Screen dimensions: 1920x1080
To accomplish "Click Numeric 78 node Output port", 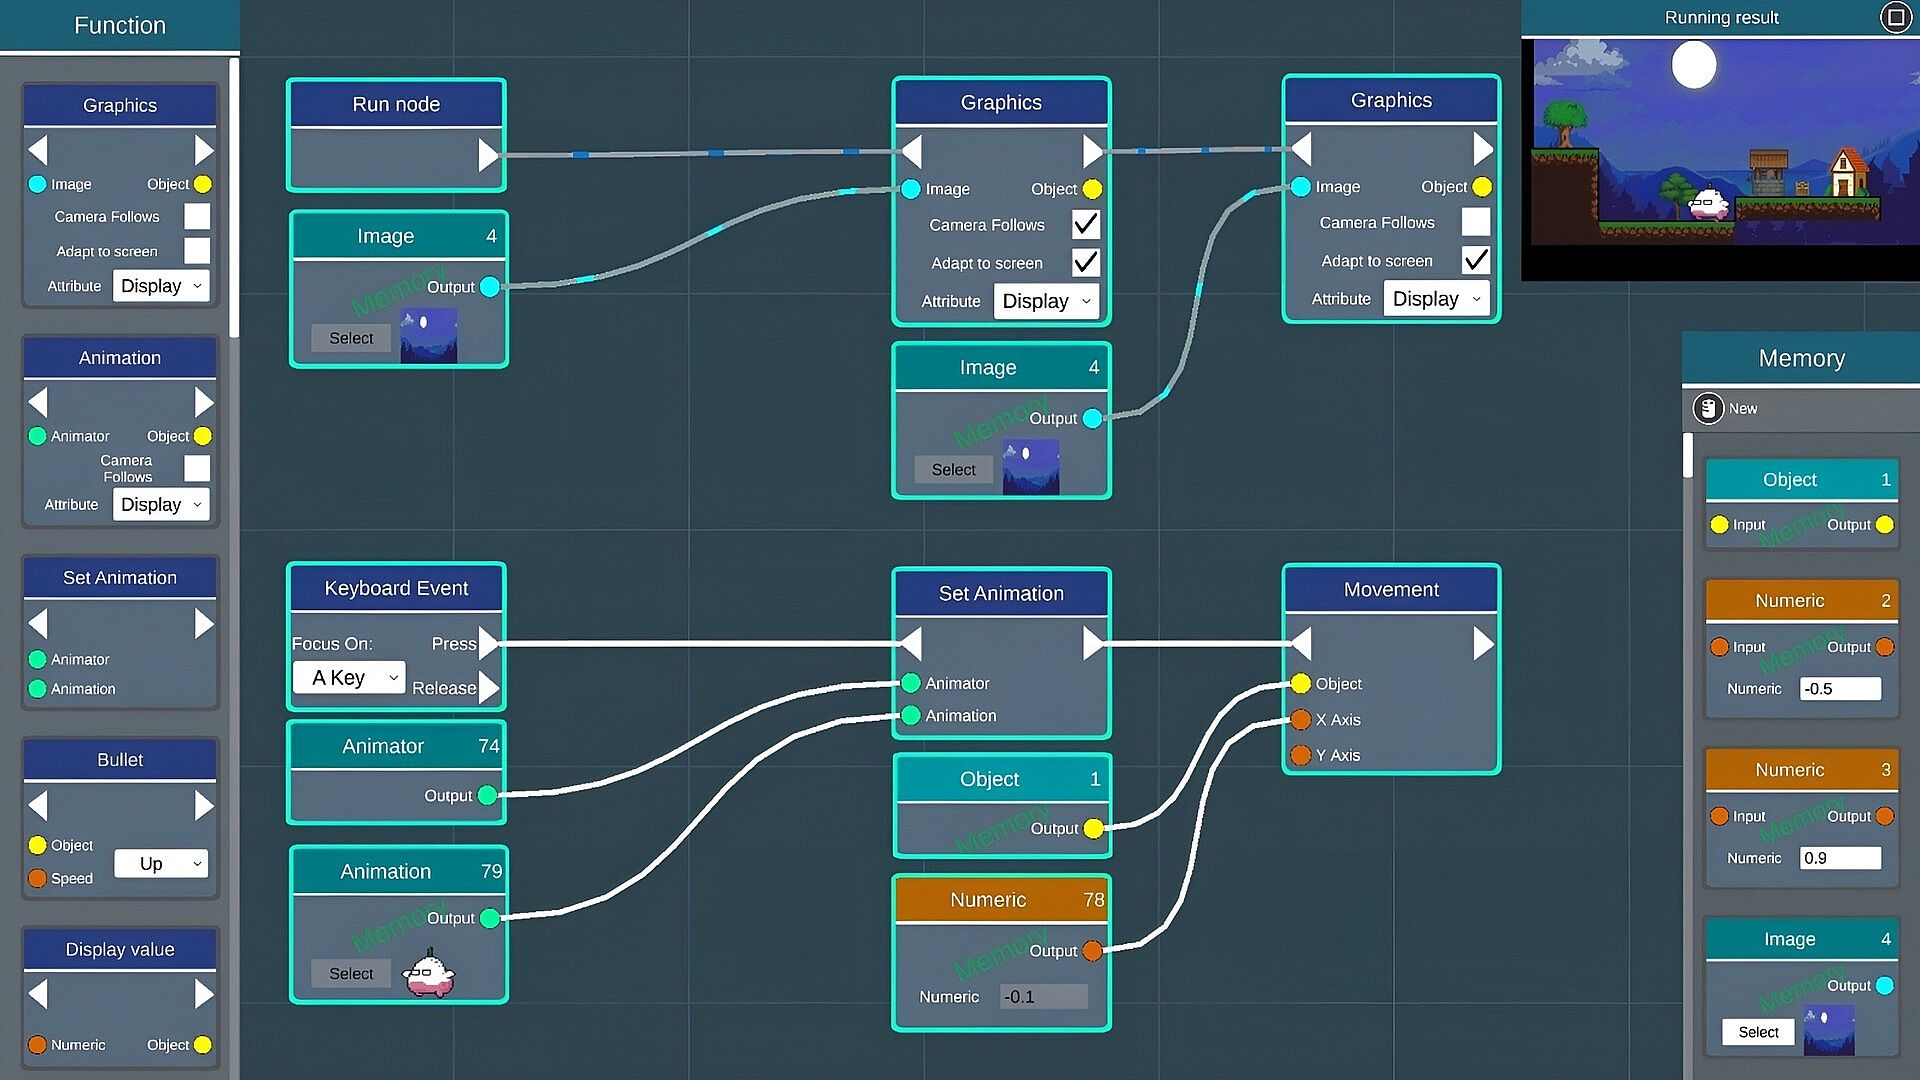I will coord(1093,950).
